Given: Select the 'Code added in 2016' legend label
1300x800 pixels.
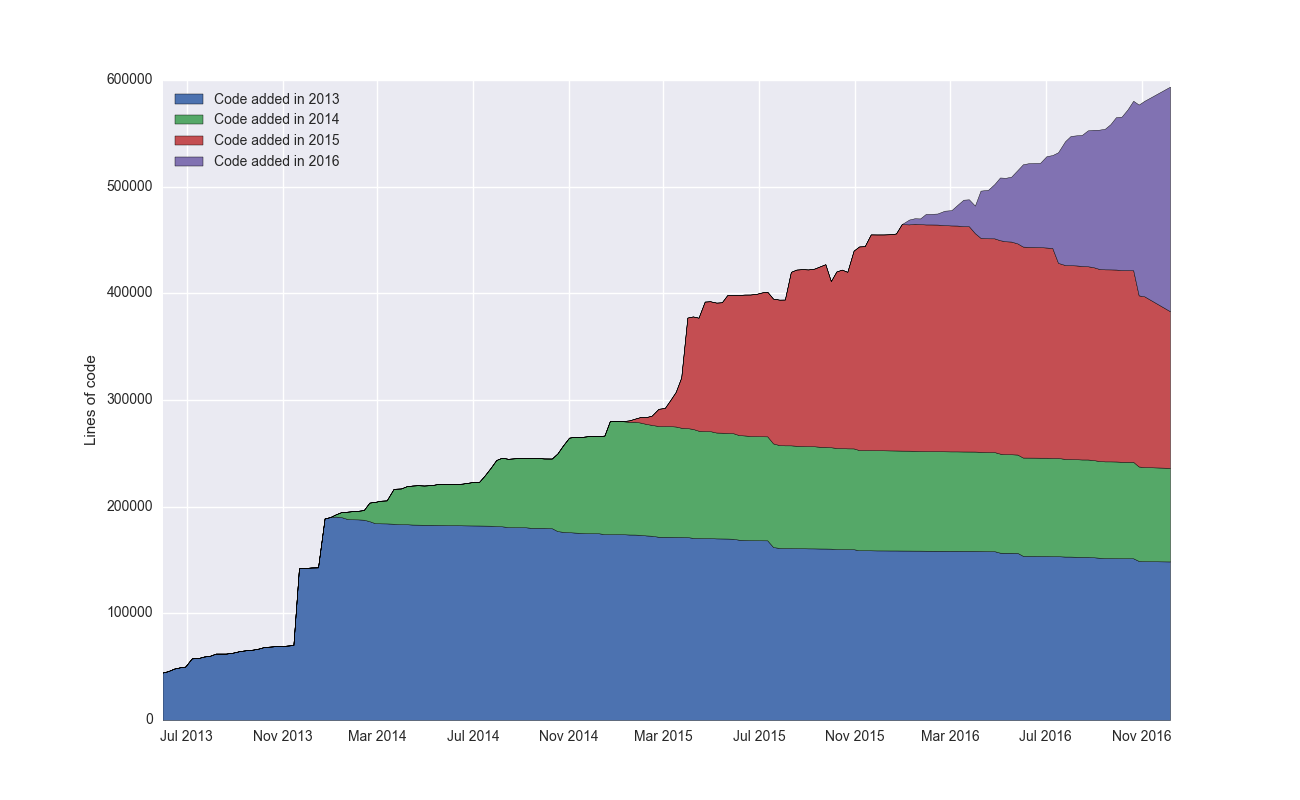Looking at the screenshot, I should click(x=277, y=161).
